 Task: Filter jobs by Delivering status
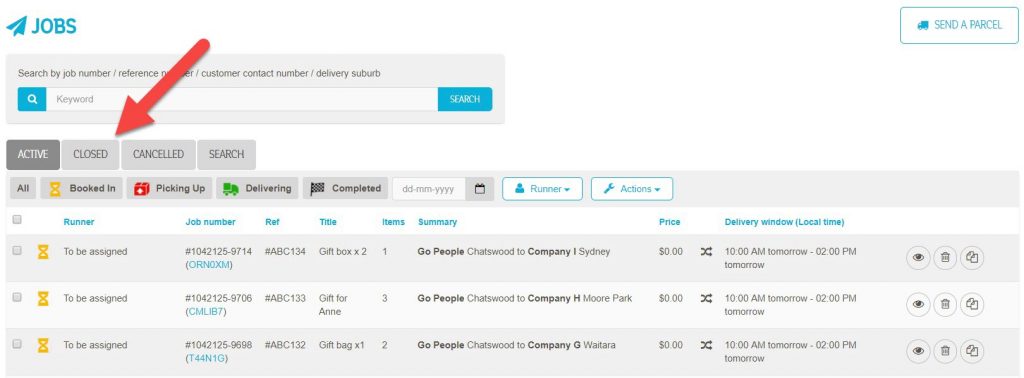pos(257,189)
